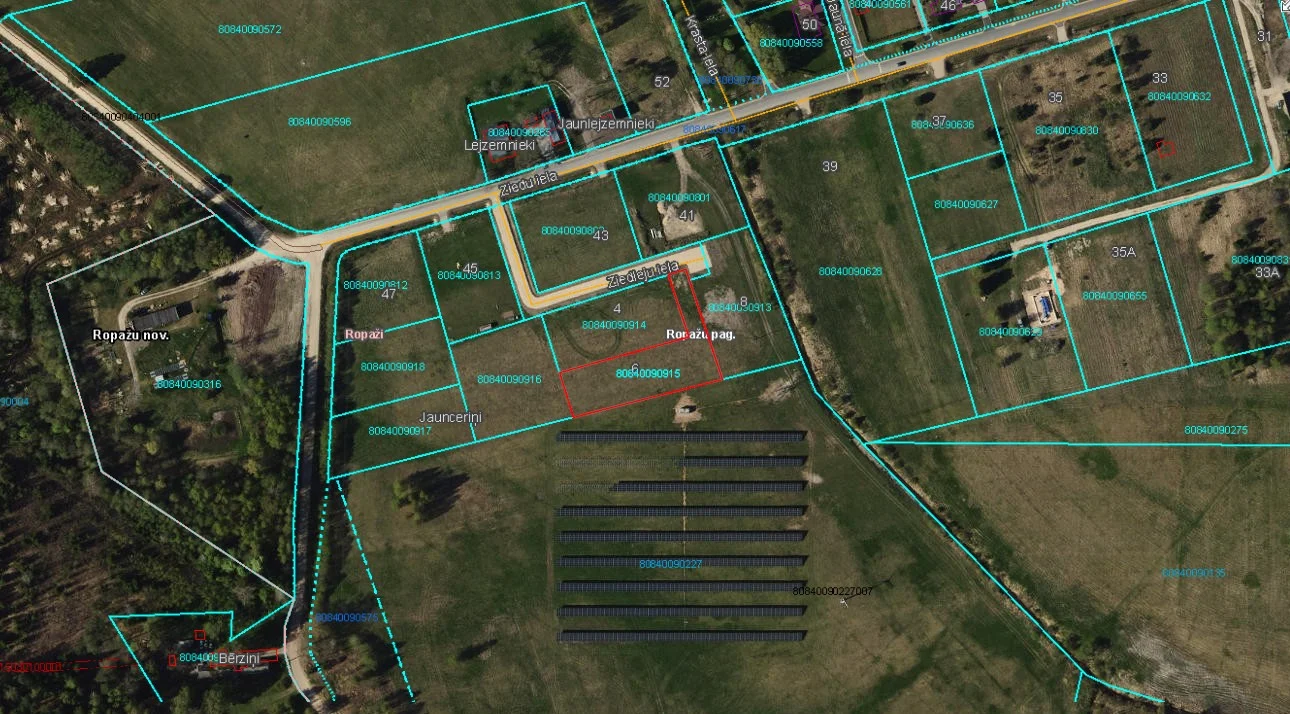Select parcel label 80840090914
Image resolution: width=1290 pixels, height=714 pixels.
click(613, 325)
